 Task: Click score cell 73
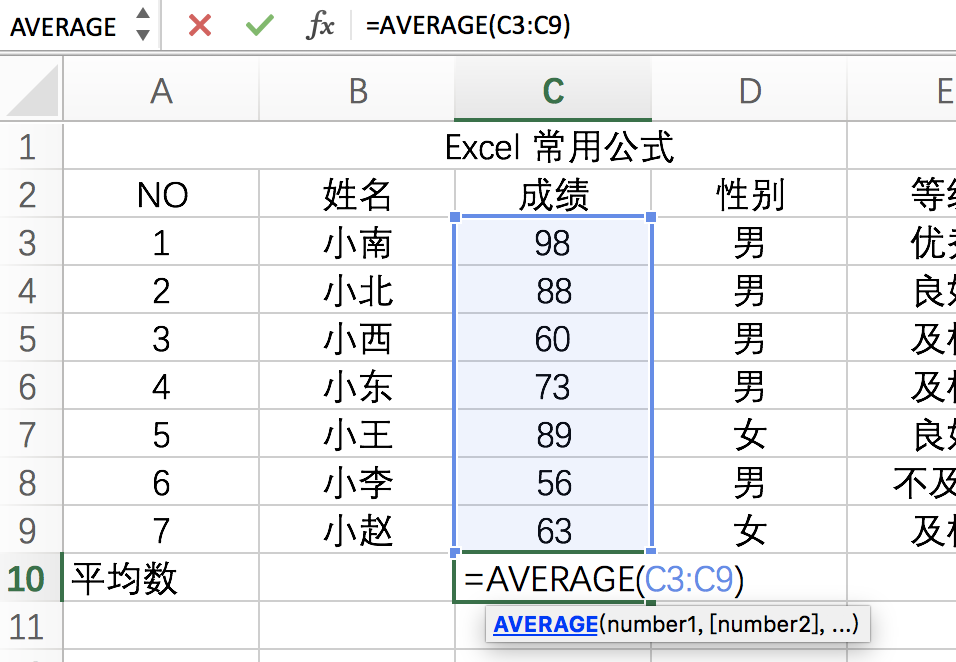point(553,386)
